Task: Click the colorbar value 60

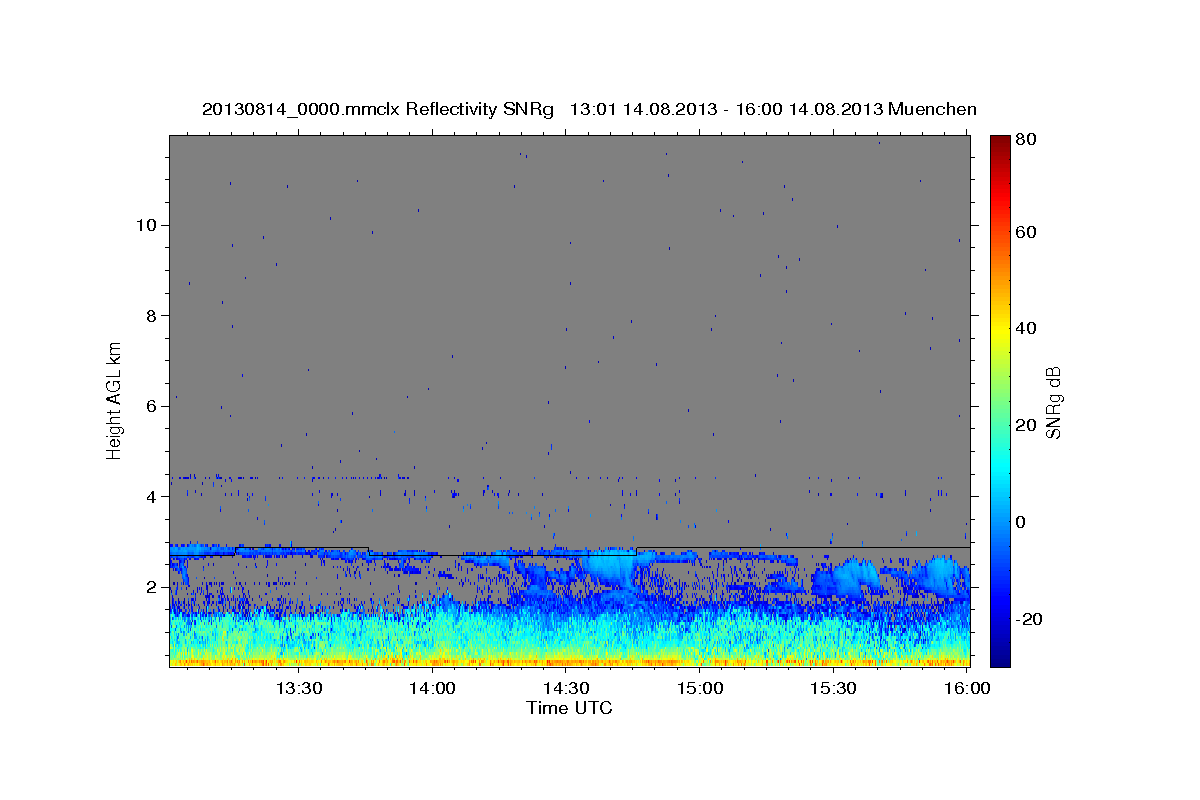Action: click(x=1027, y=232)
